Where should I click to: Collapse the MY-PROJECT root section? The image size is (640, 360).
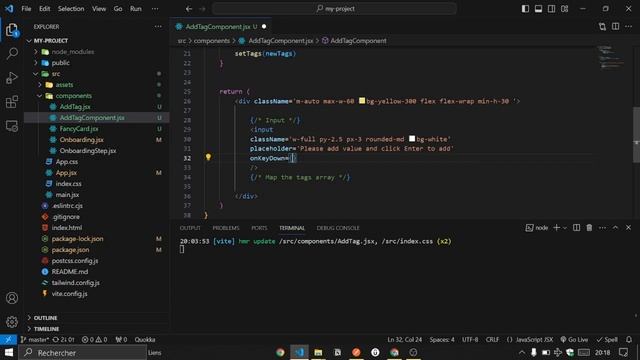tap(29, 41)
